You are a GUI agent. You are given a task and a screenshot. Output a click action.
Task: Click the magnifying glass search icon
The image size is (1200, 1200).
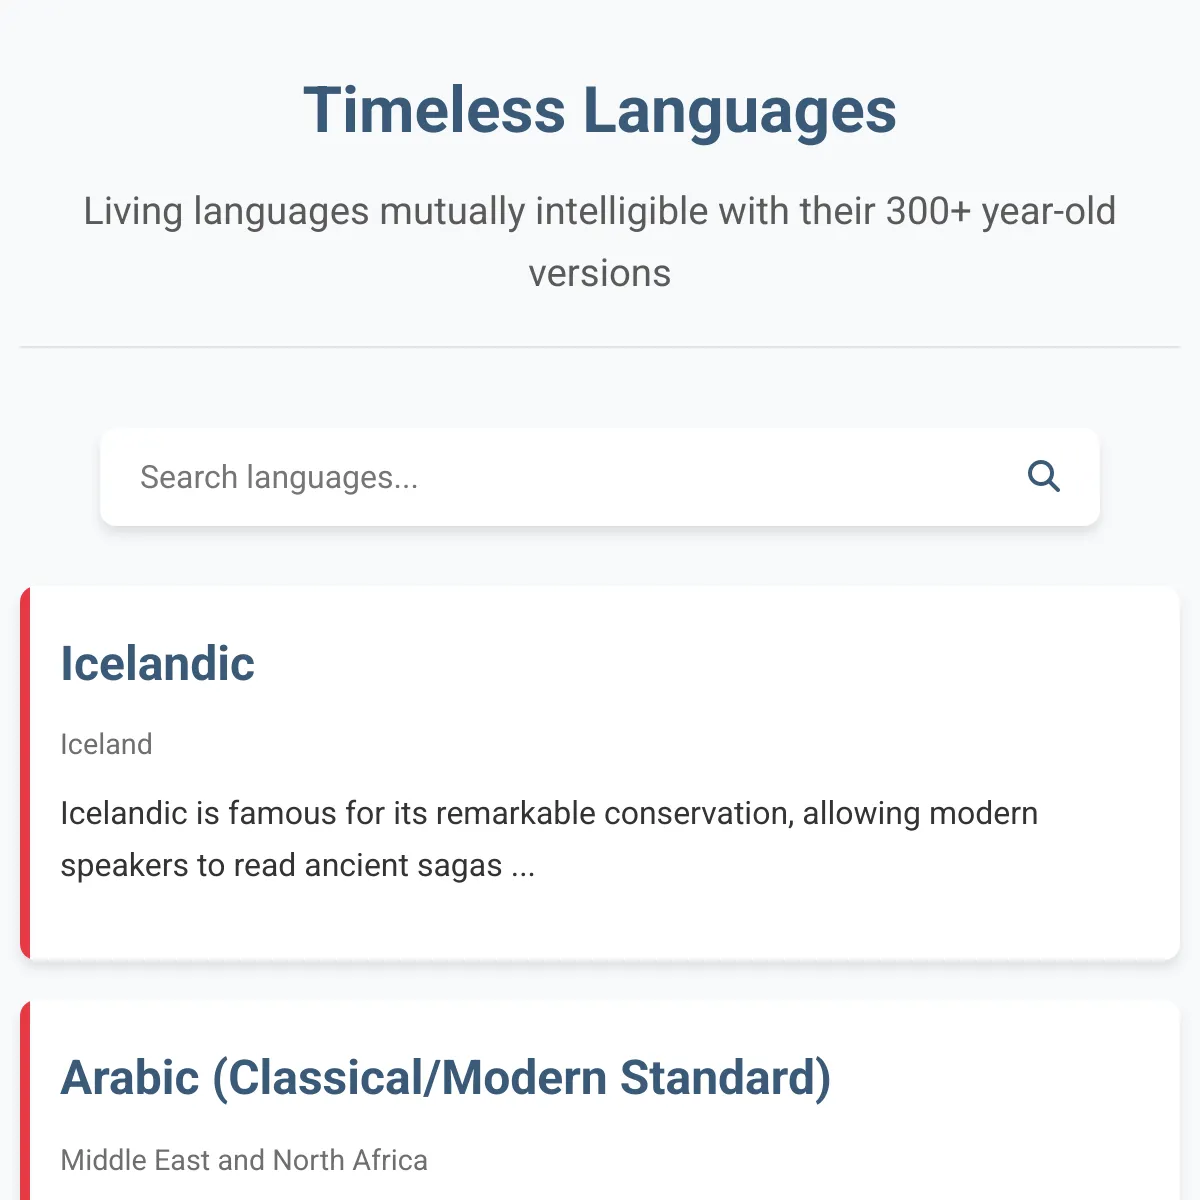point(1043,477)
